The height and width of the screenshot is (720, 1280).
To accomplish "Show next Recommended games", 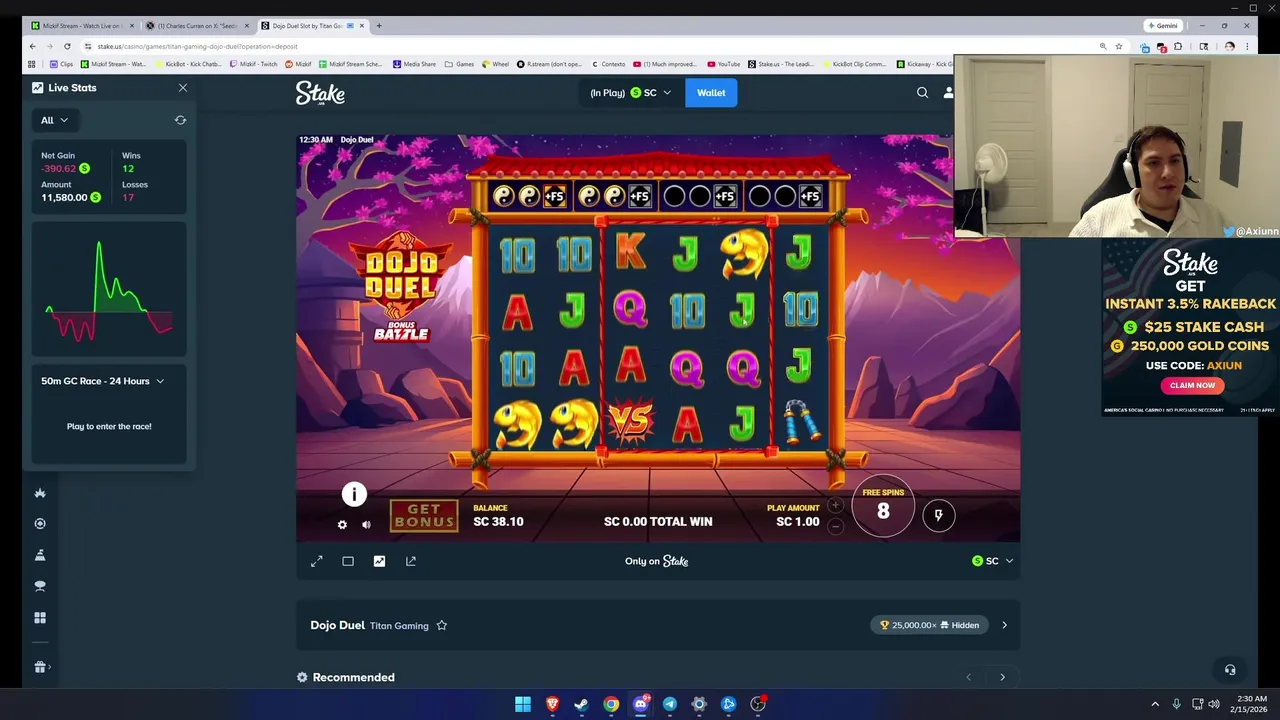I will (x=1002, y=677).
